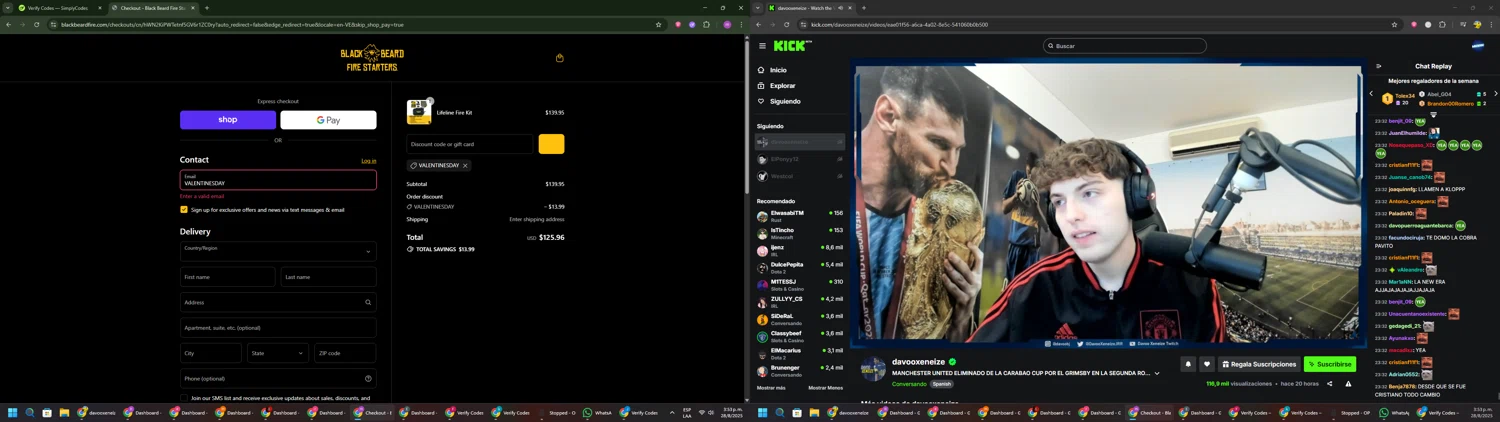This screenshot has height=422, width=1500.
Task: Click the Spanish language tag under stream title
Action: [941, 384]
